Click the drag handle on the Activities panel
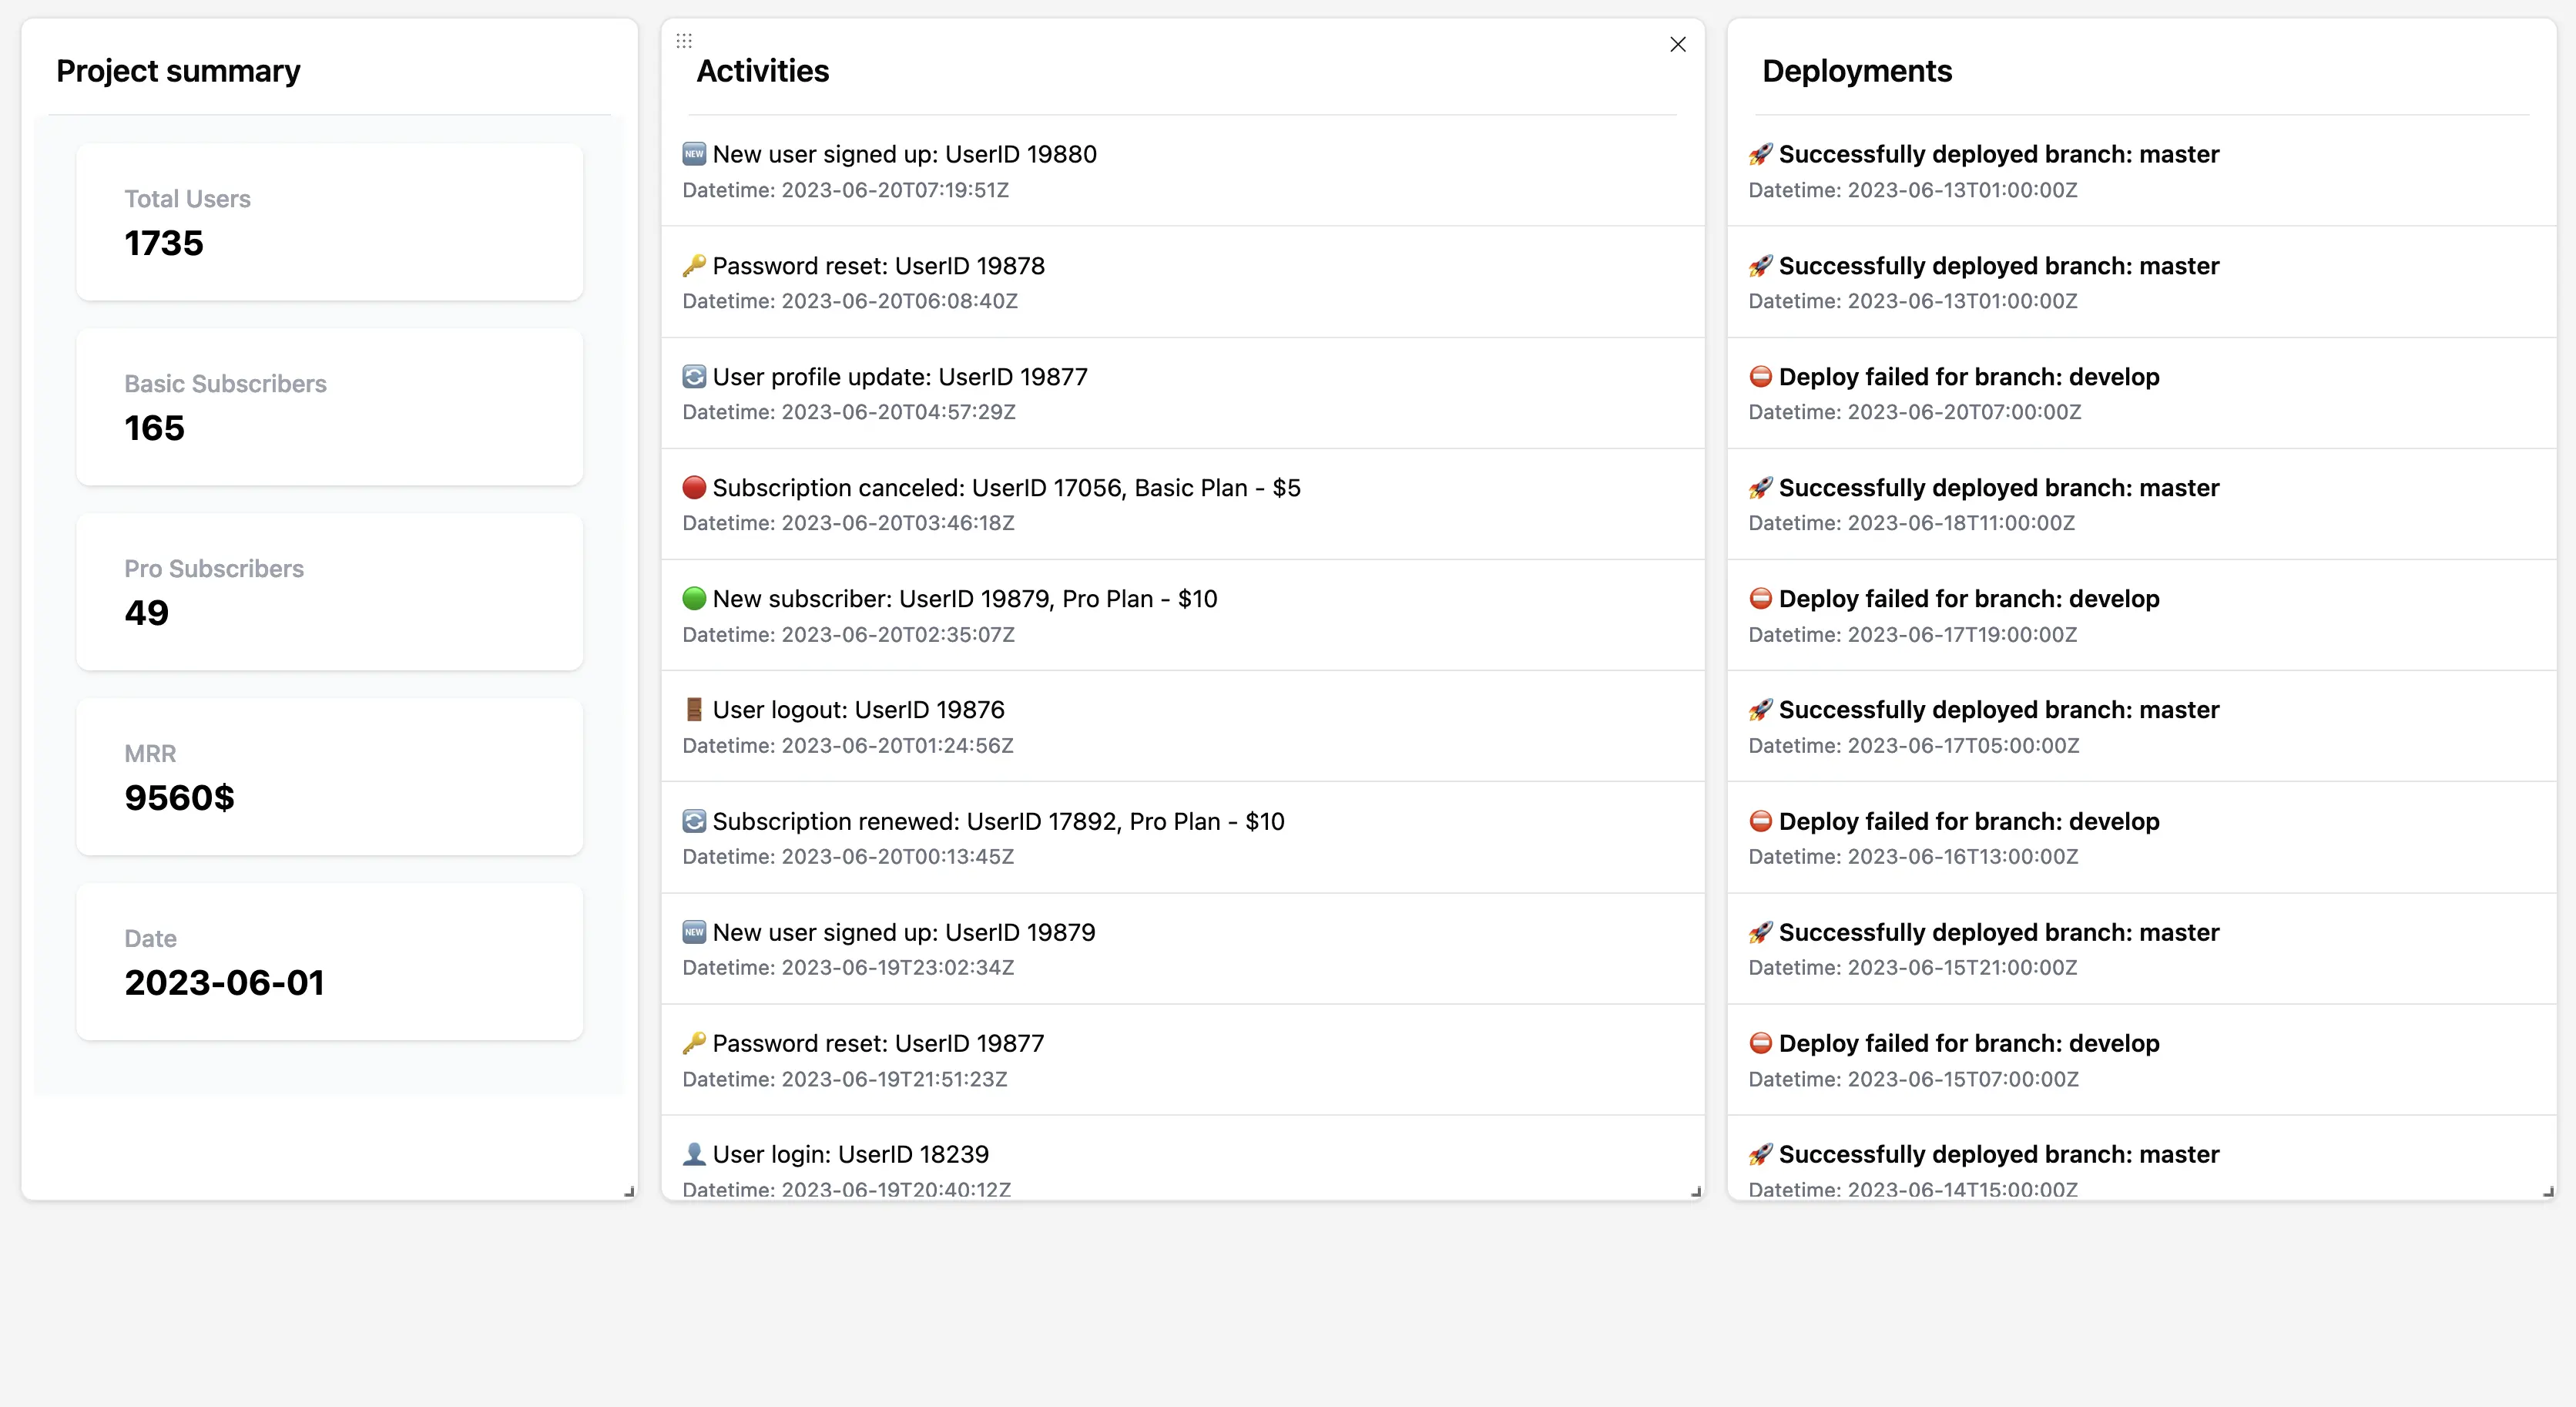This screenshot has width=2576, height=1407. [684, 40]
